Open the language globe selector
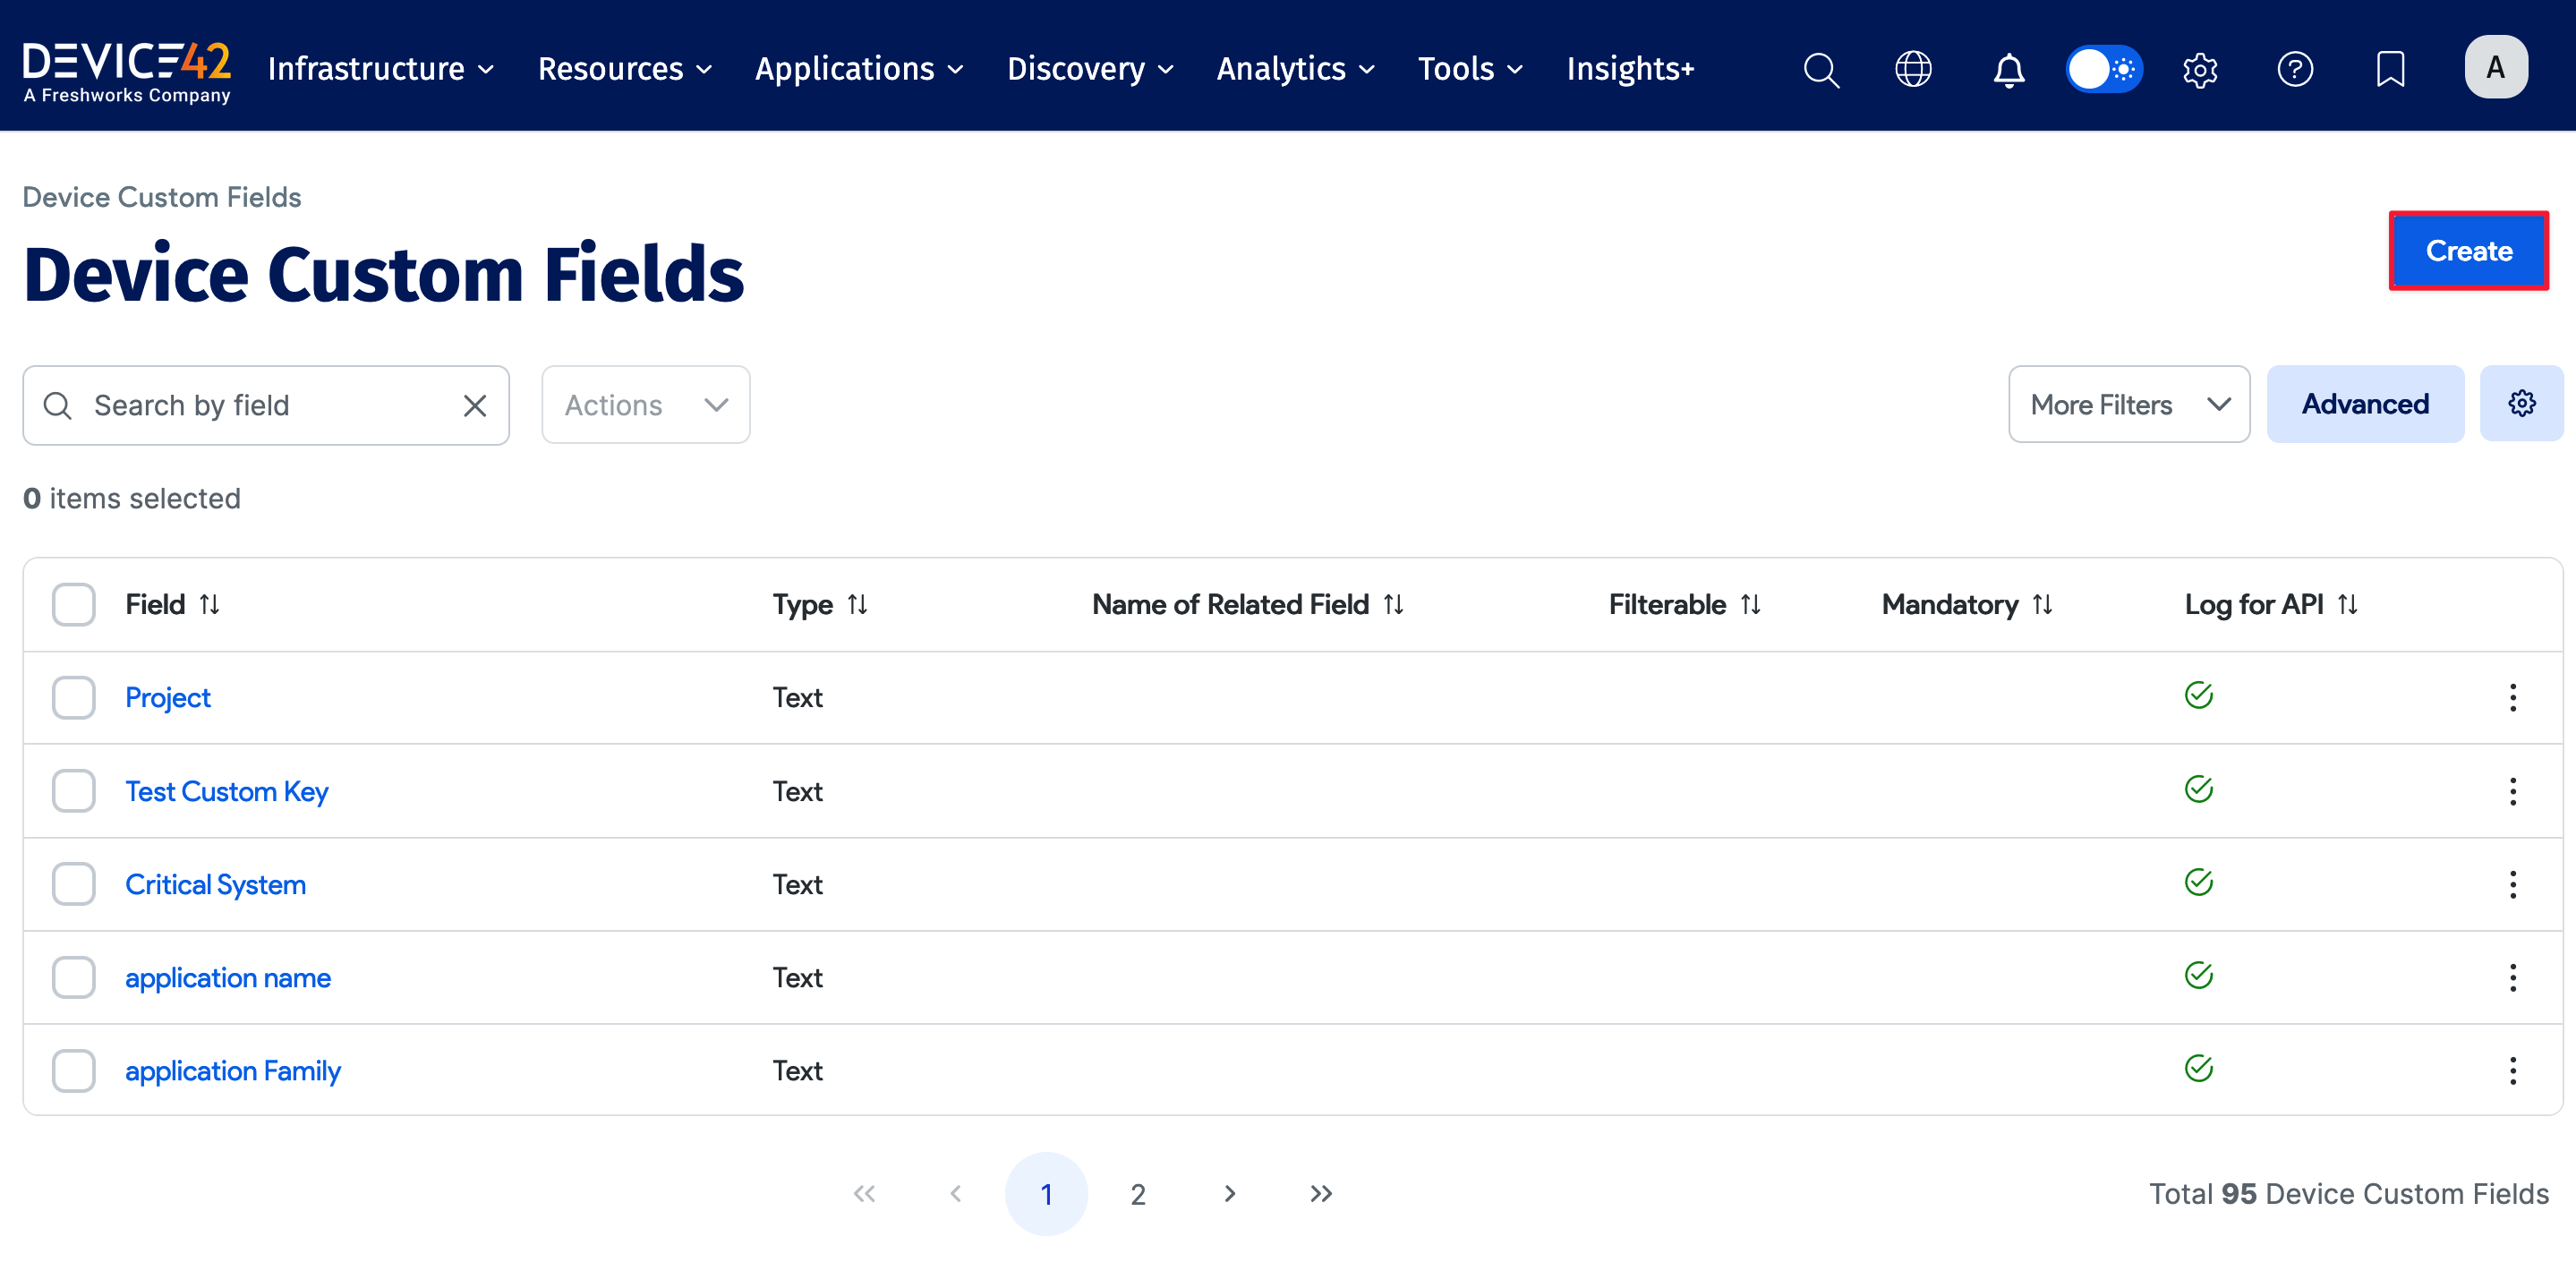 click(1913, 69)
